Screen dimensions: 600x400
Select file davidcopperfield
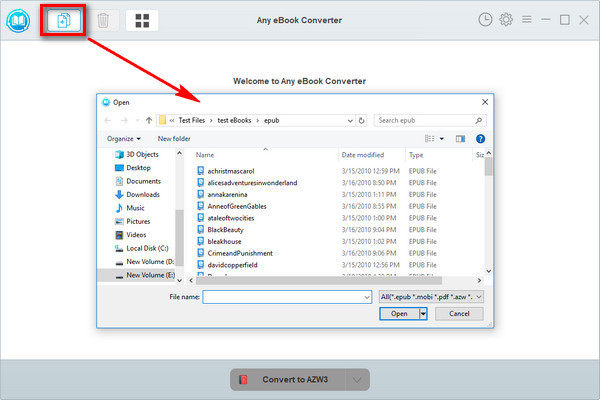tap(232, 265)
